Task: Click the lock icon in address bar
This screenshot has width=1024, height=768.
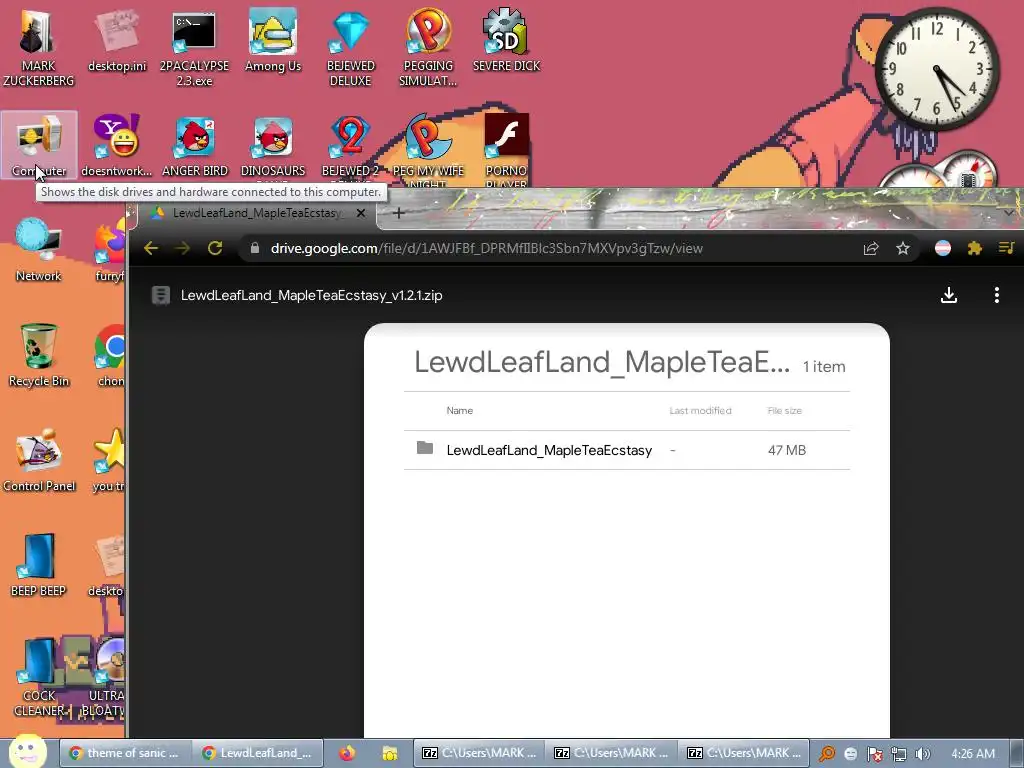Action: click(x=255, y=248)
